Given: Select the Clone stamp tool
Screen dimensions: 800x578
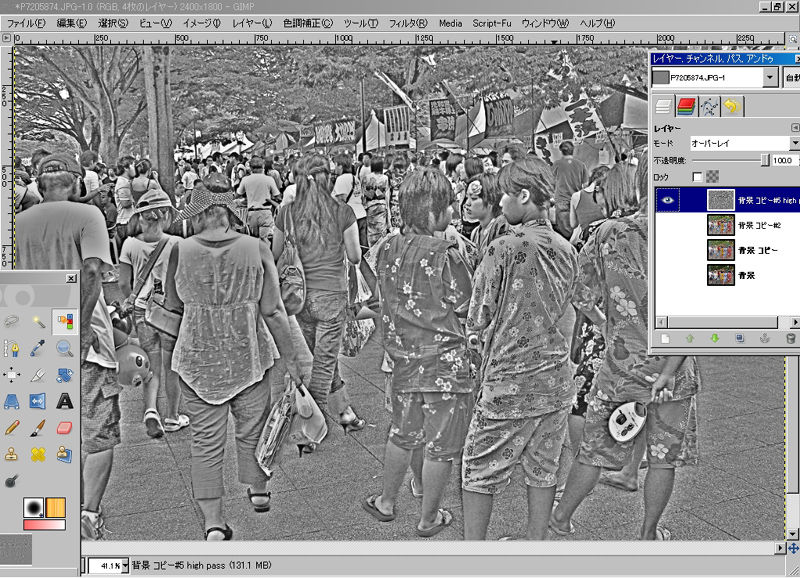Looking at the screenshot, I should click(11, 454).
